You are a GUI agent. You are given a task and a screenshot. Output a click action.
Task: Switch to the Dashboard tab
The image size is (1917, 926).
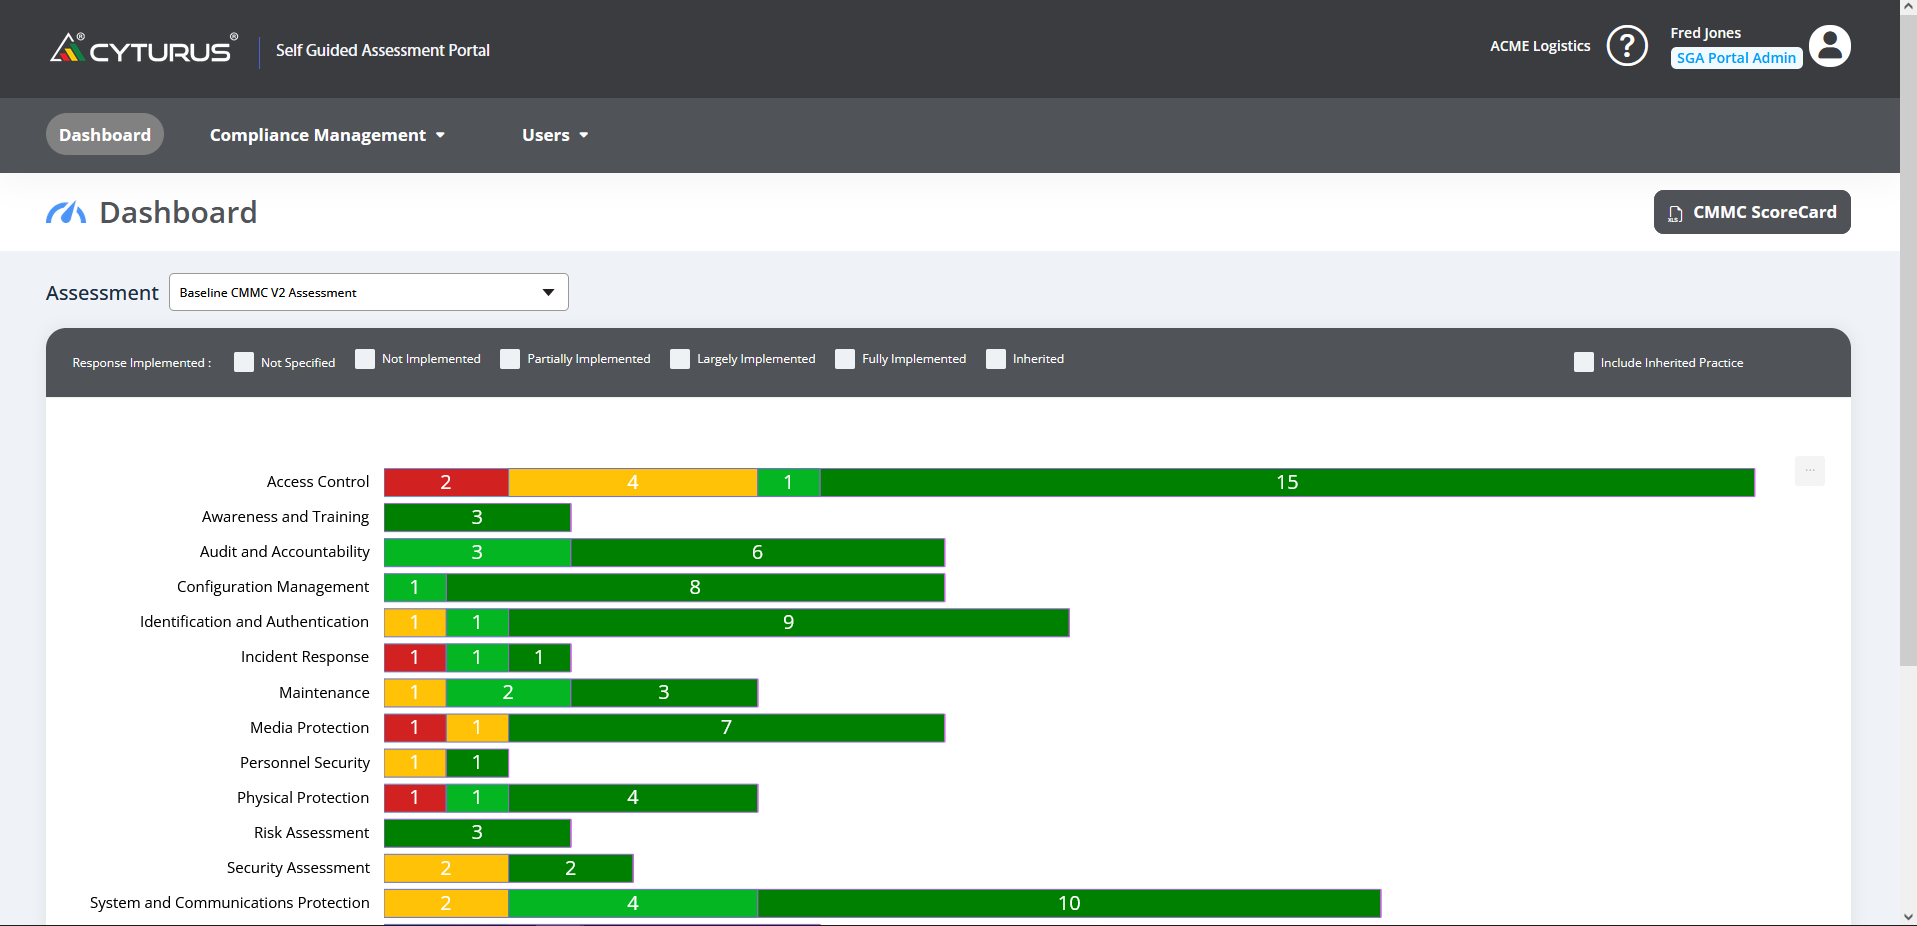104,134
